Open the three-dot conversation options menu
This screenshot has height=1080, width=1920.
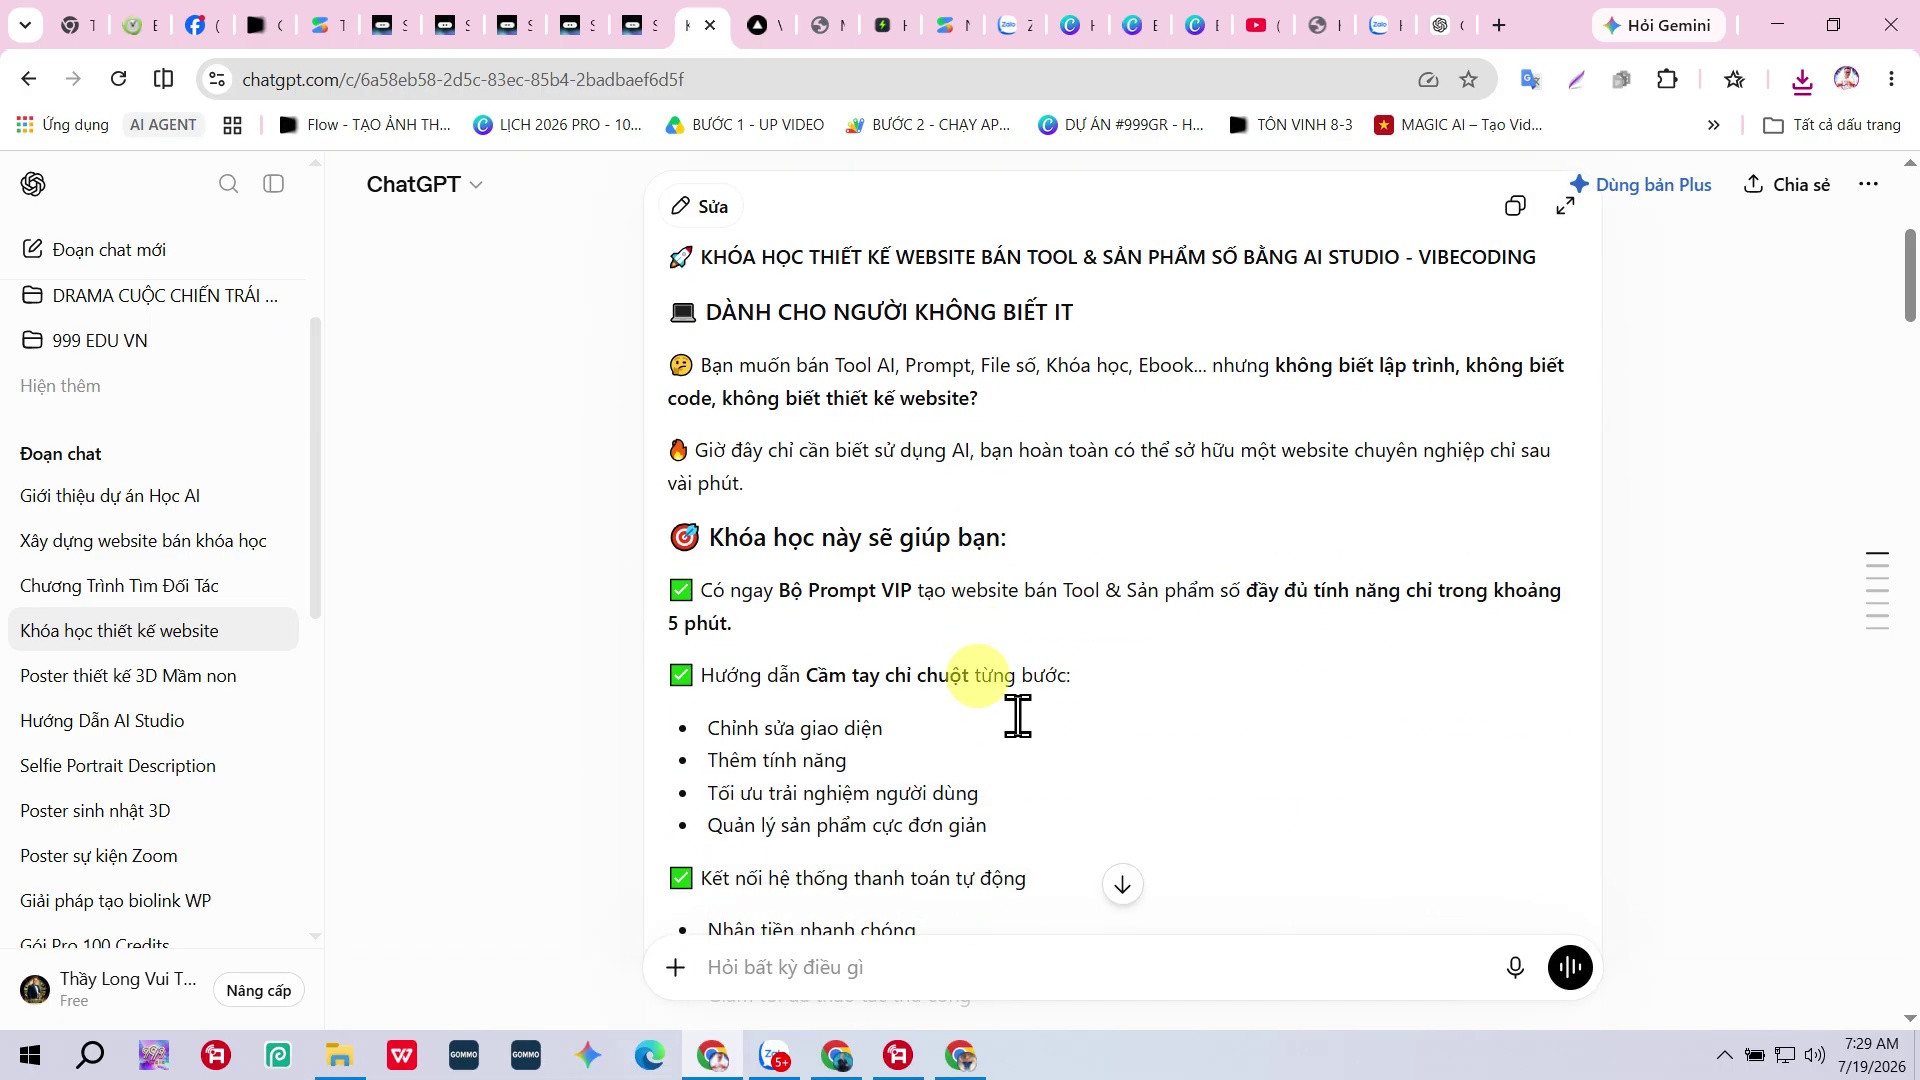pos(1868,184)
